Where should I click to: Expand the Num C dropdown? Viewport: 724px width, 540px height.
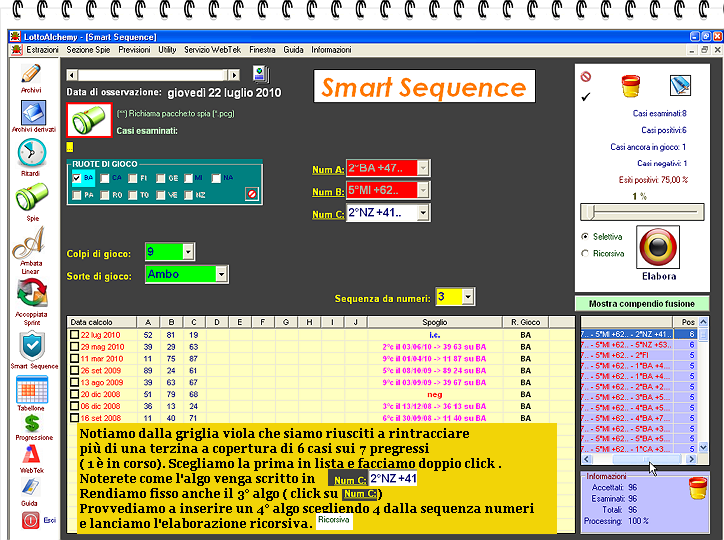click(x=423, y=213)
